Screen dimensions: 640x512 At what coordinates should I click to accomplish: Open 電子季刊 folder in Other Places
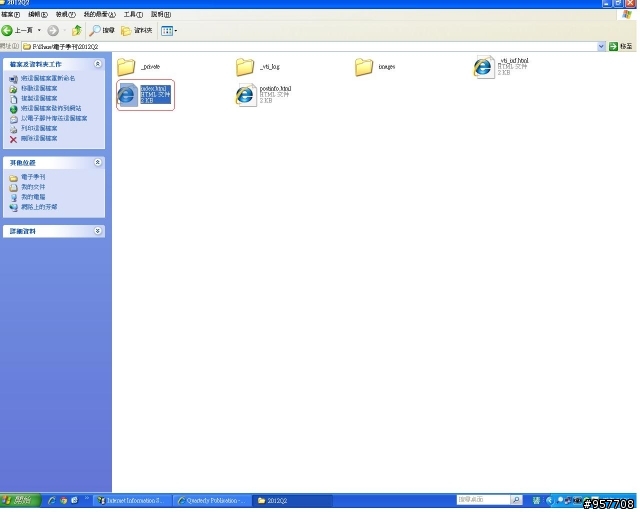point(33,177)
